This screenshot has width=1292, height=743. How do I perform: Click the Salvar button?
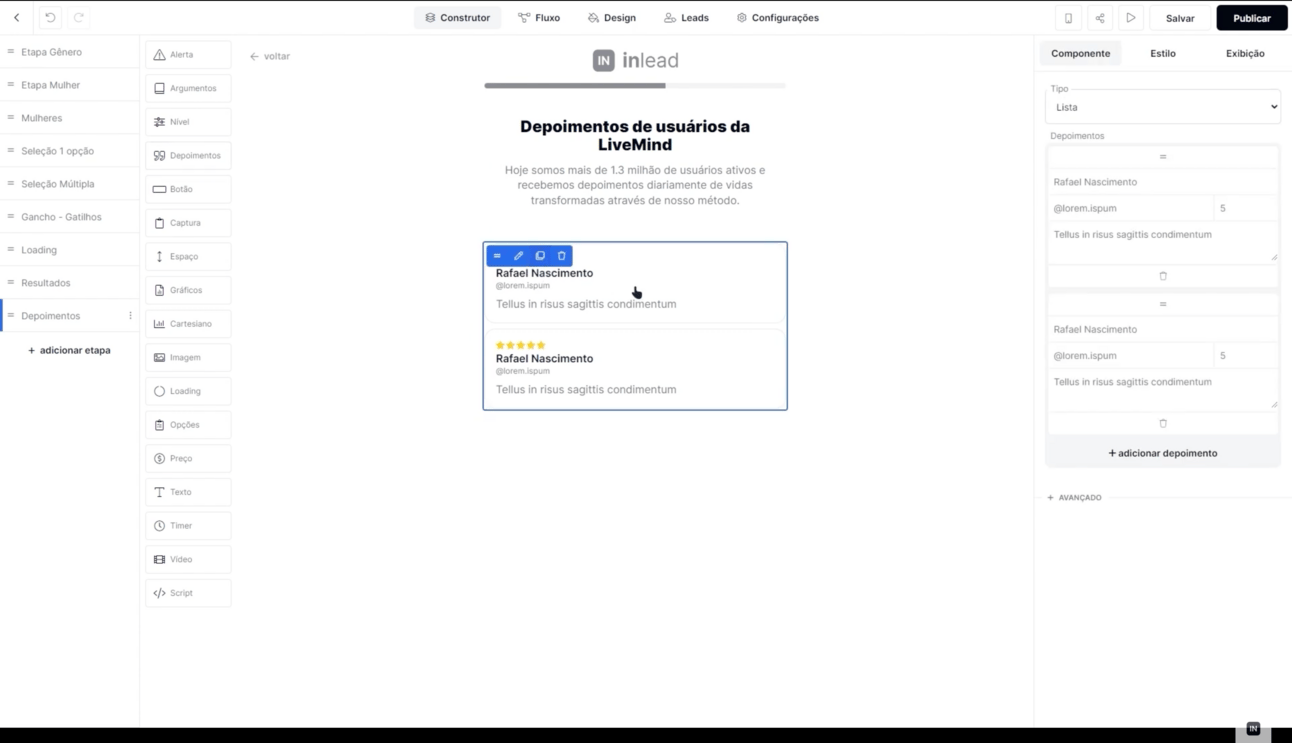coord(1180,18)
